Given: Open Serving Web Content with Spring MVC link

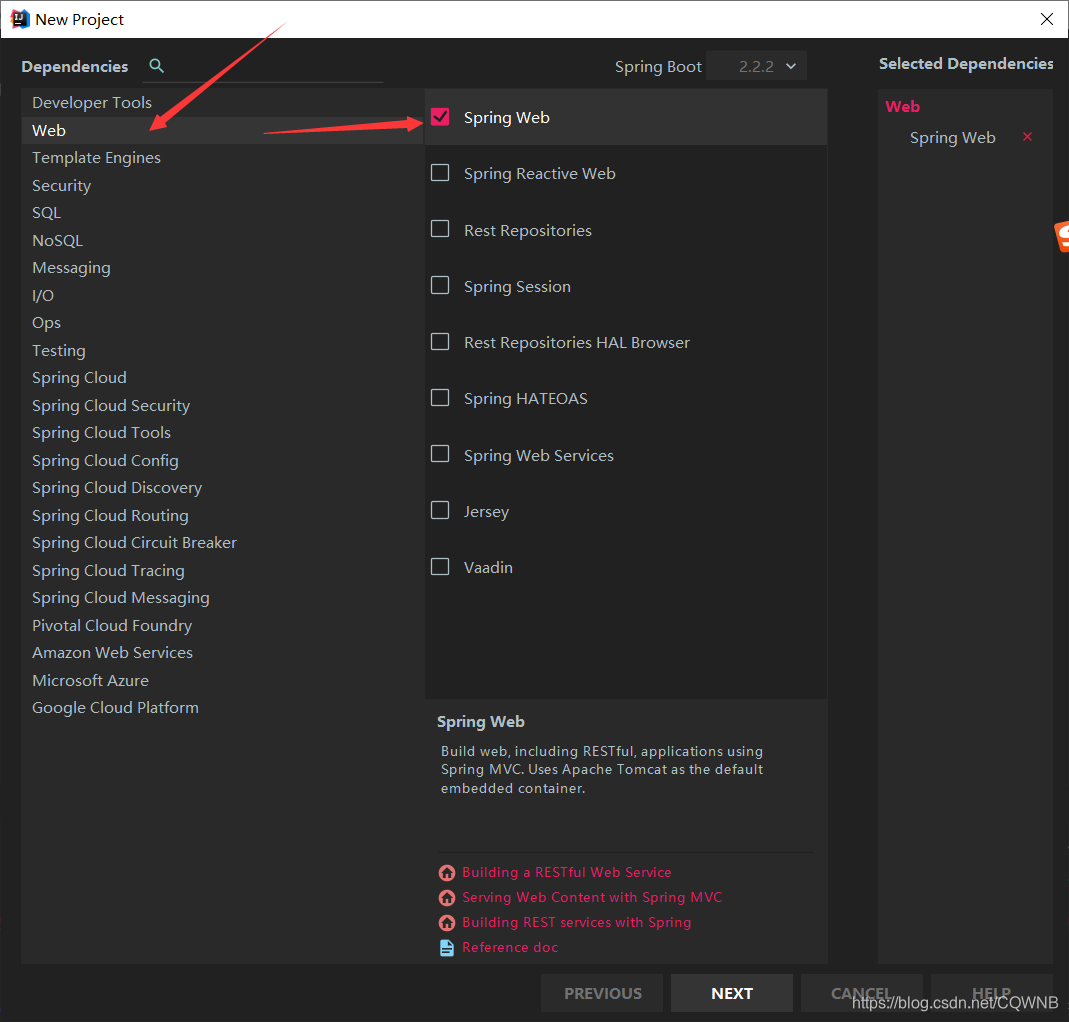Looking at the screenshot, I should pos(592,897).
